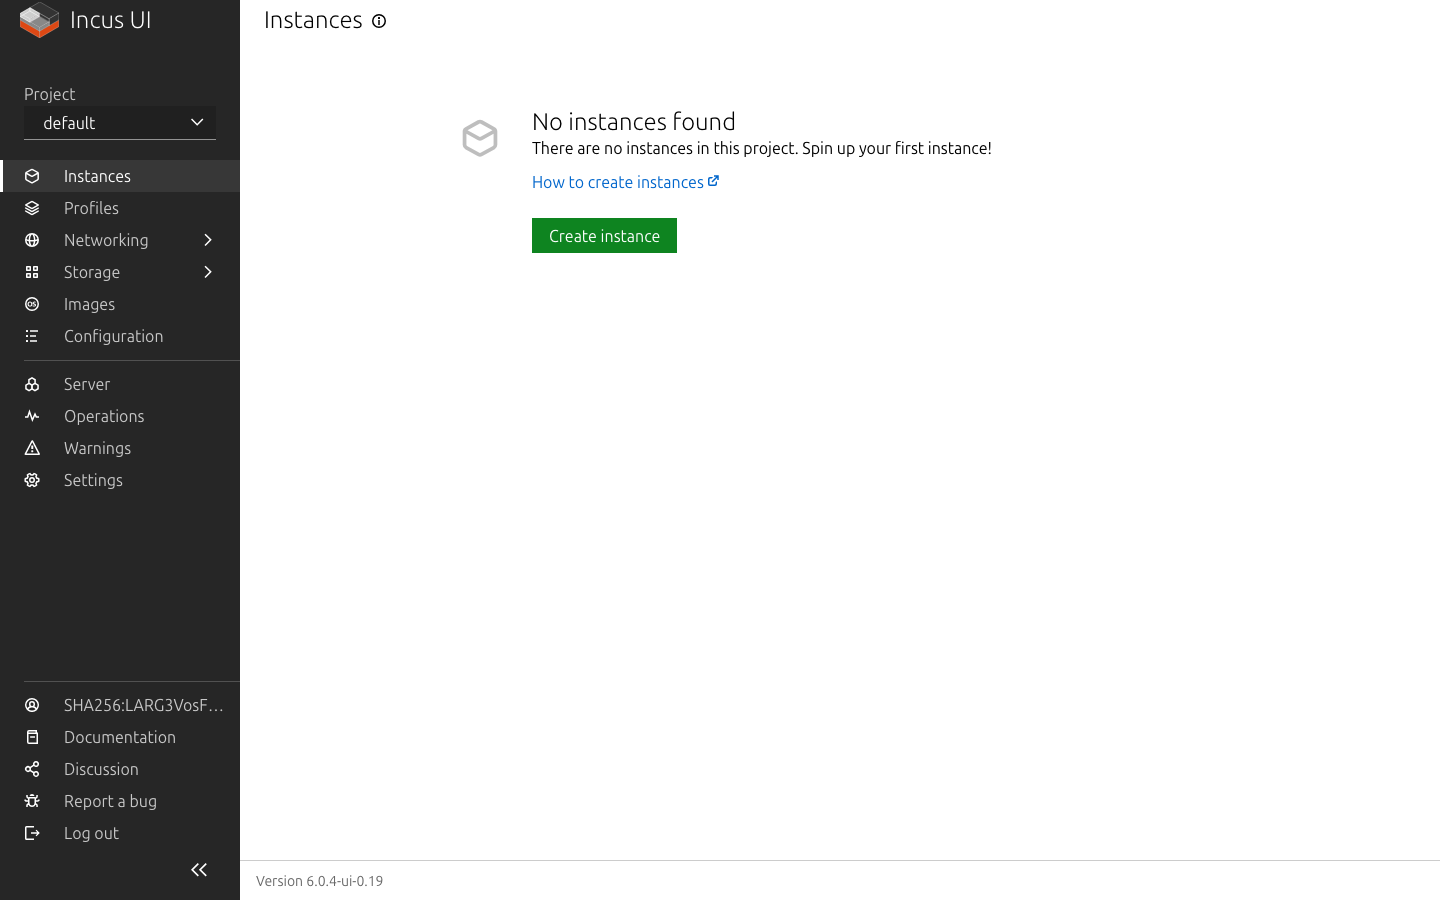Screen dimensions: 1440x900
Task: Open the Server menu entry
Action: click(x=120, y=384)
